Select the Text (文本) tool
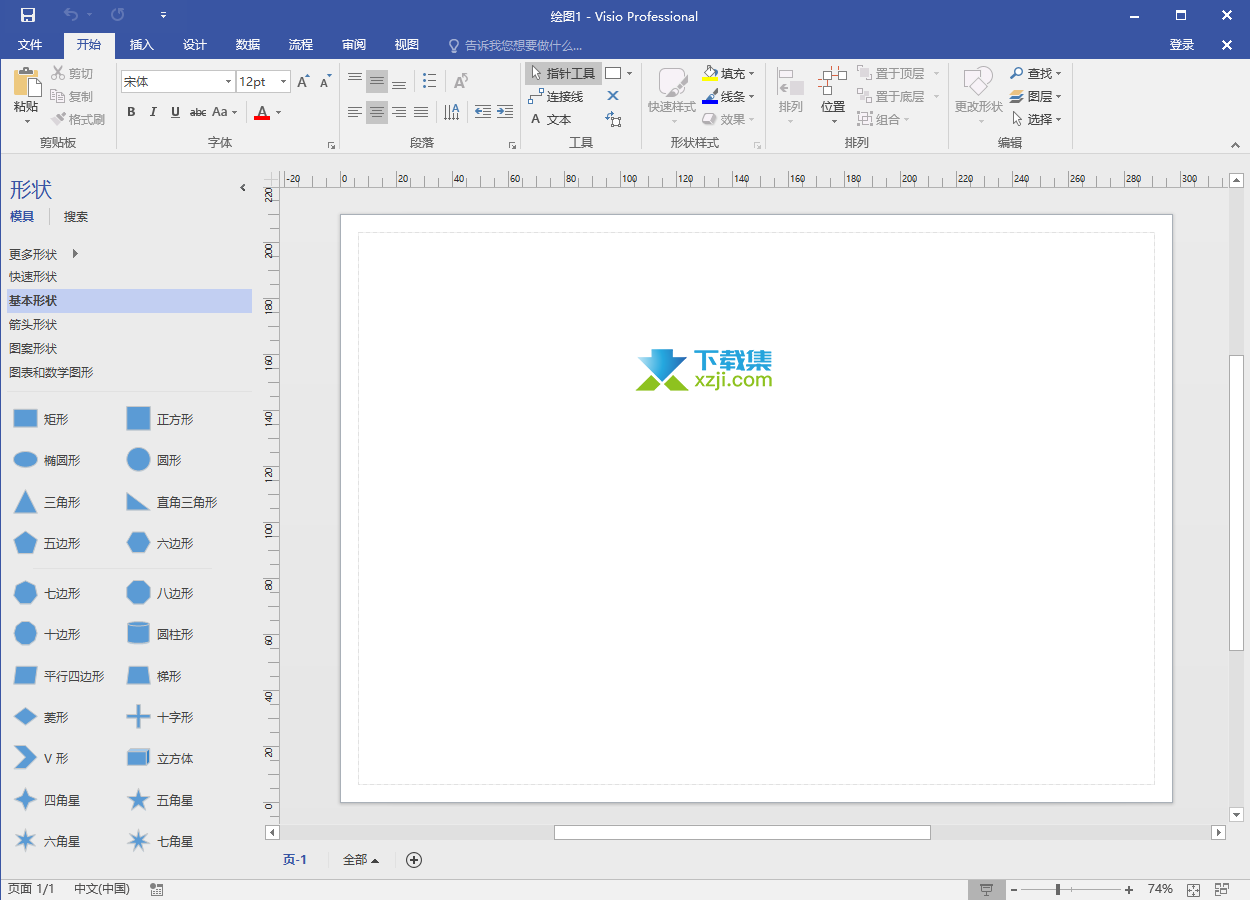The height and width of the screenshot is (900, 1250). [550, 119]
